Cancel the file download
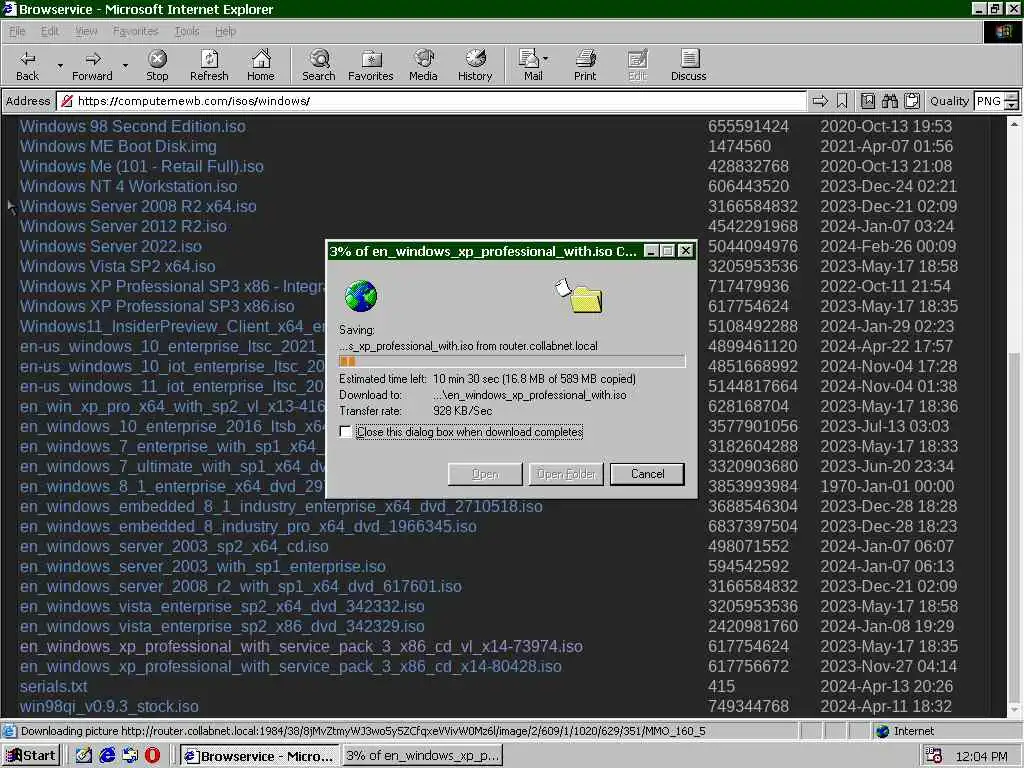The height and width of the screenshot is (768, 1024). pyautogui.click(x=647, y=474)
